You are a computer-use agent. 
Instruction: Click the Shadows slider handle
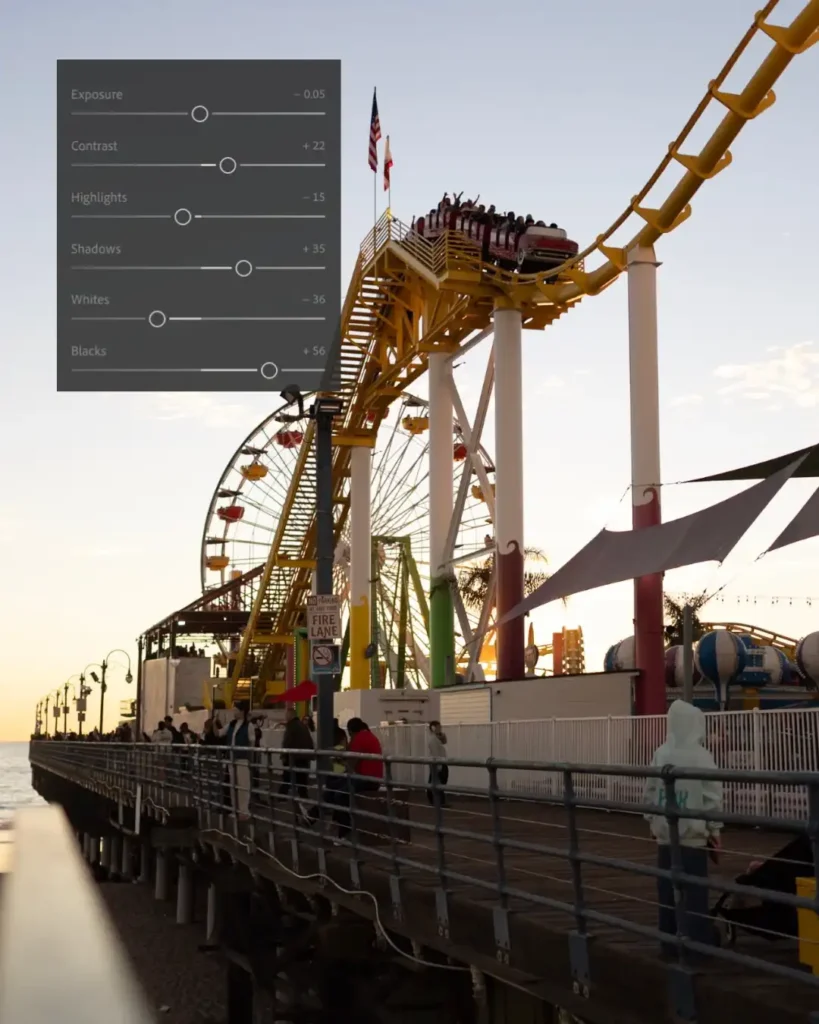pyautogui.click(x=243, y=267)
